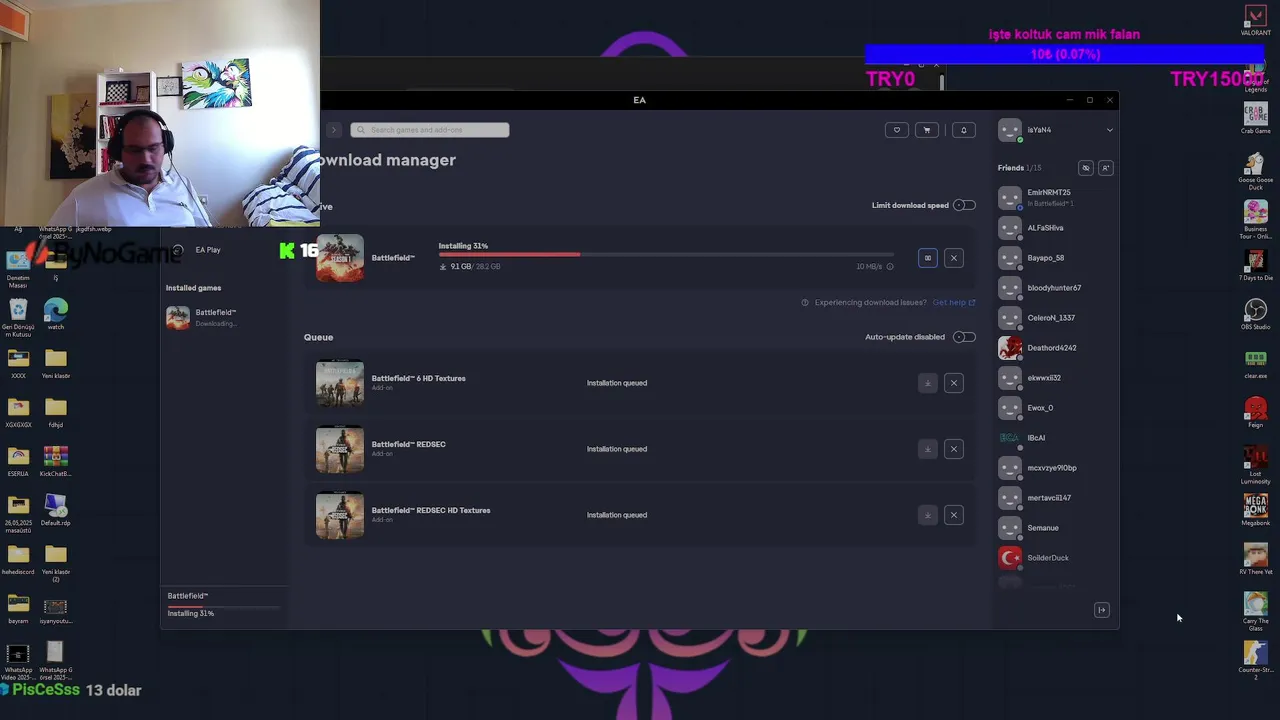Click the forward navigation arrow

point(334,130)
